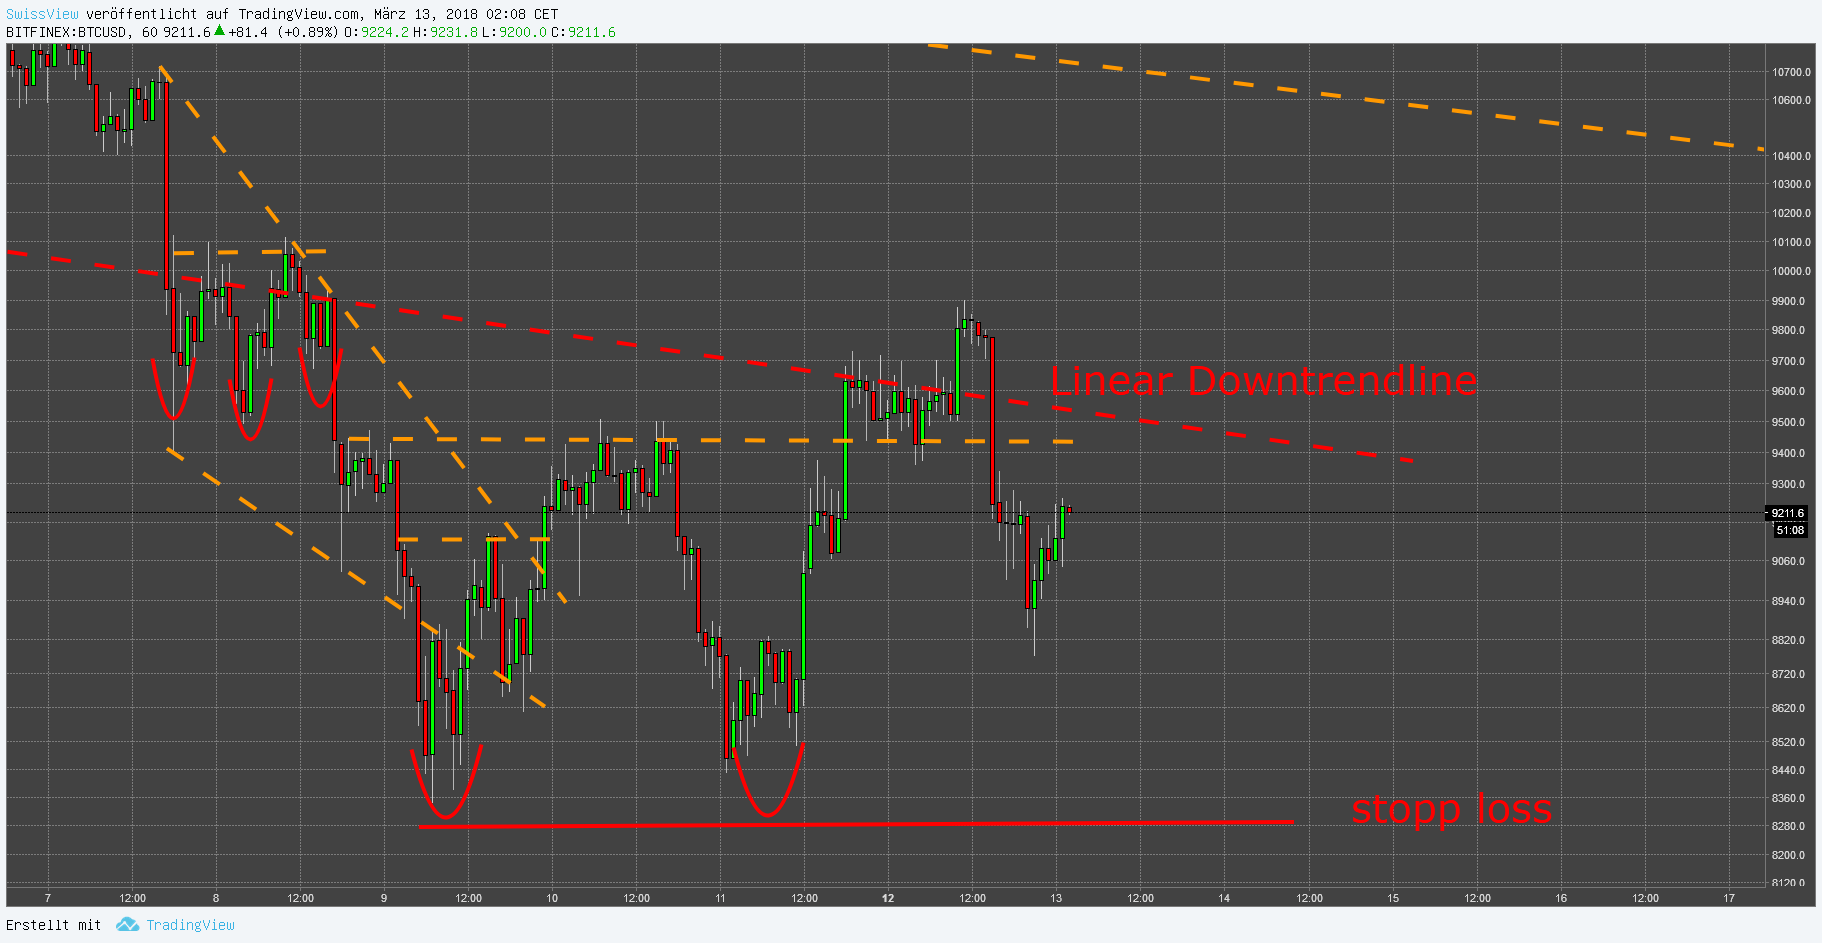Screen dimensions: 1822x943
Task: Click date label 16 on time axis
Action: [x=1561, y=898]
